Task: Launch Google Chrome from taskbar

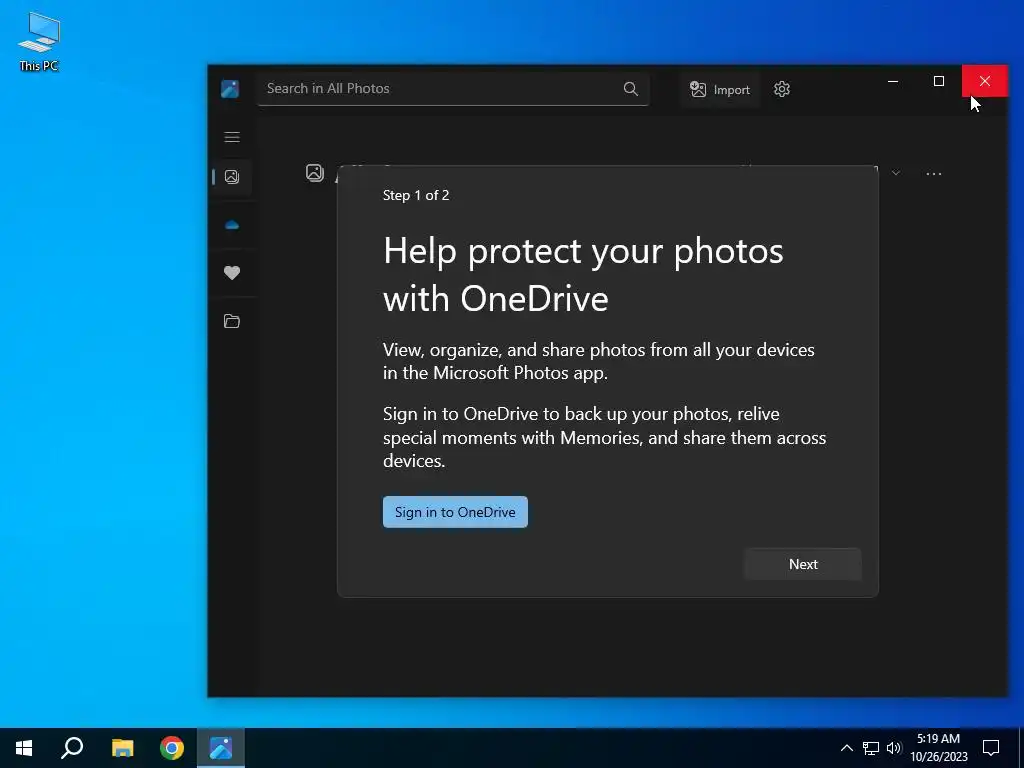Action: click(x=172, y=748)
